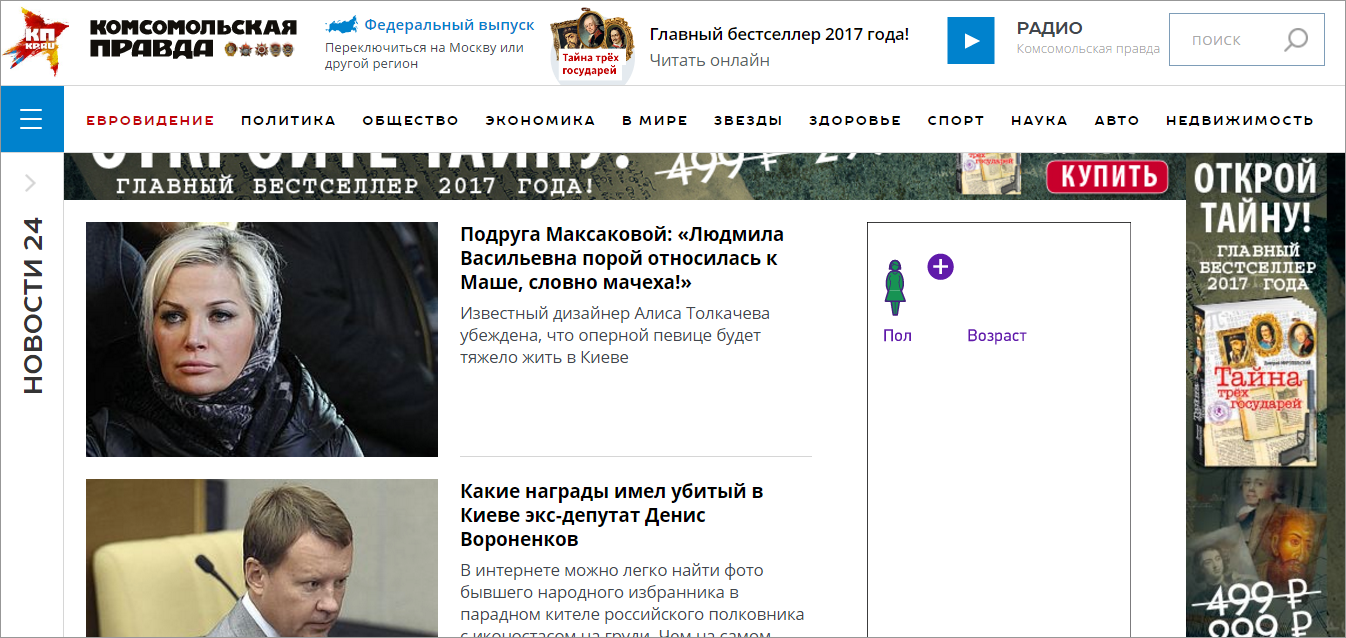Open the hamburger menu
The image size is (1346, 638).
tap(31, 119)
